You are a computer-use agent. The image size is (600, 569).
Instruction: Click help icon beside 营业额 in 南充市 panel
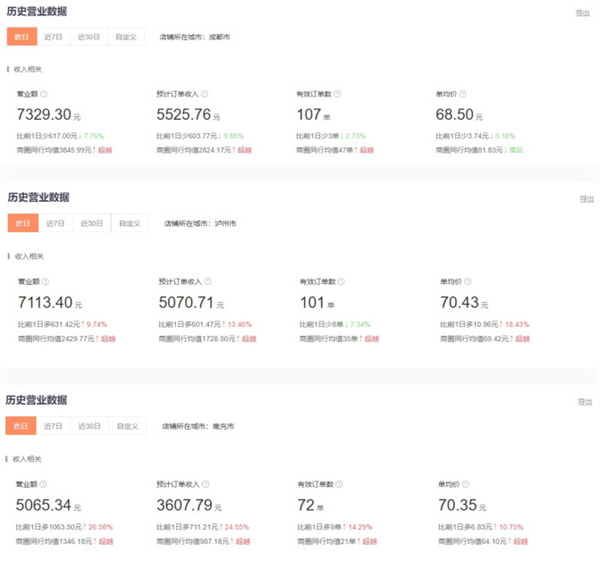coord(45,482)
